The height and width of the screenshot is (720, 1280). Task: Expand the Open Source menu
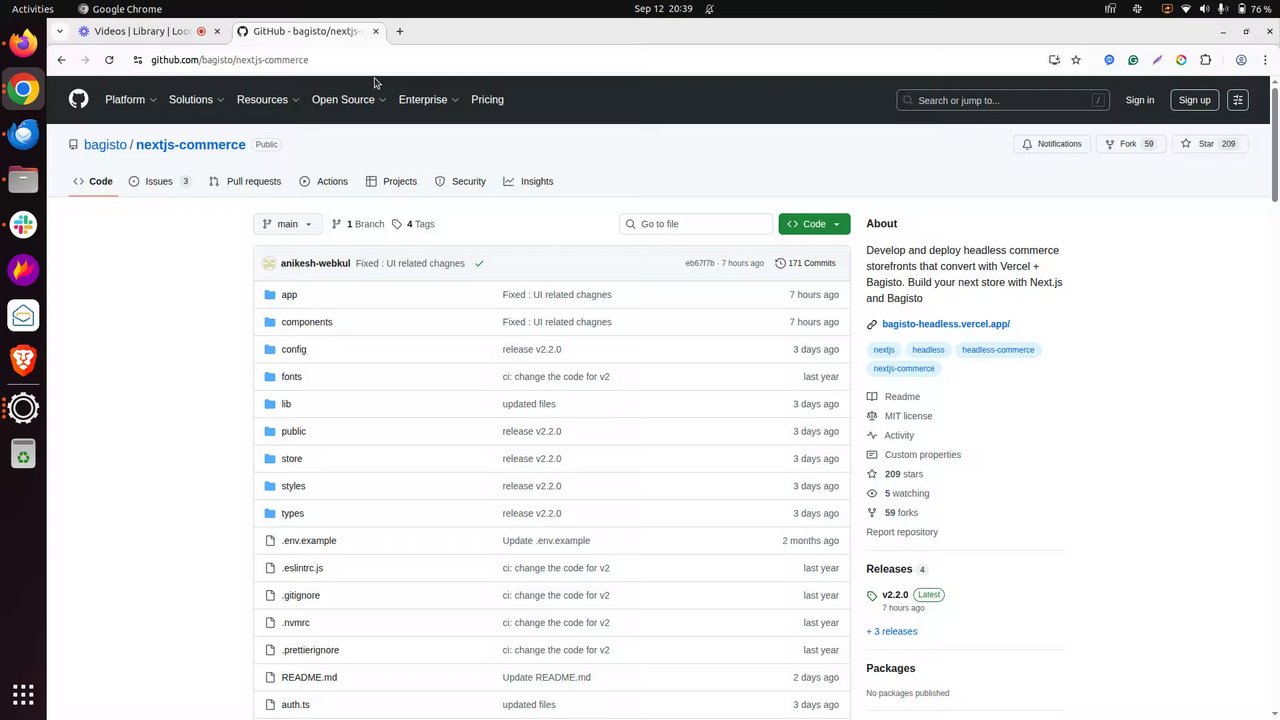[x=349, y=100]
